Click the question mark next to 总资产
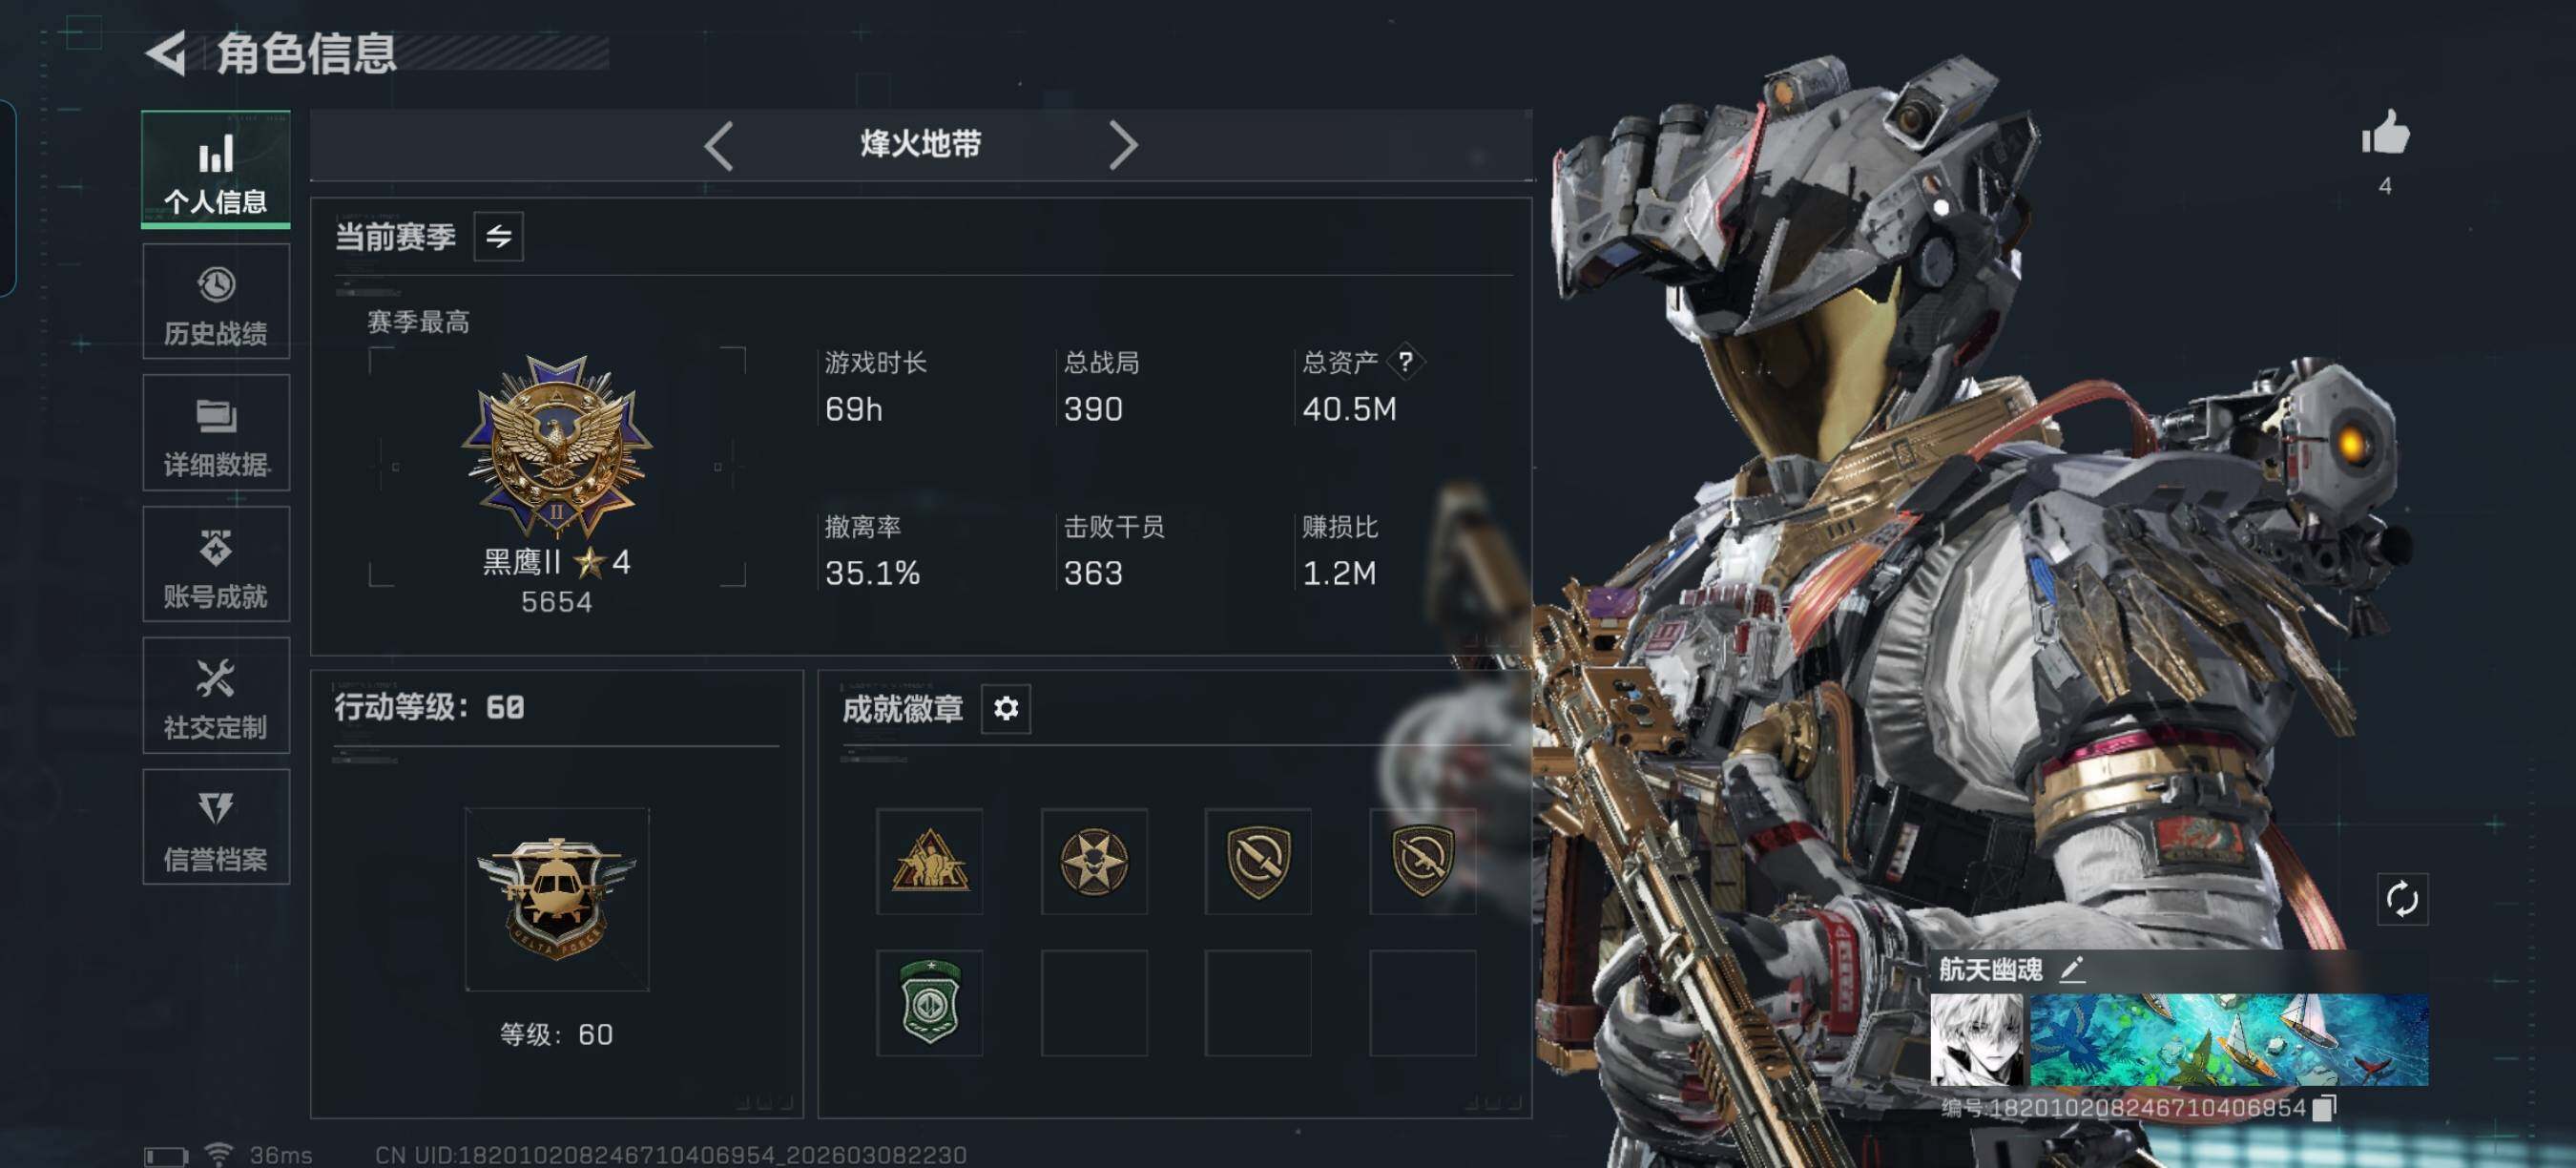The width and height of the screenshot is (2576, 1168). 1405,361
